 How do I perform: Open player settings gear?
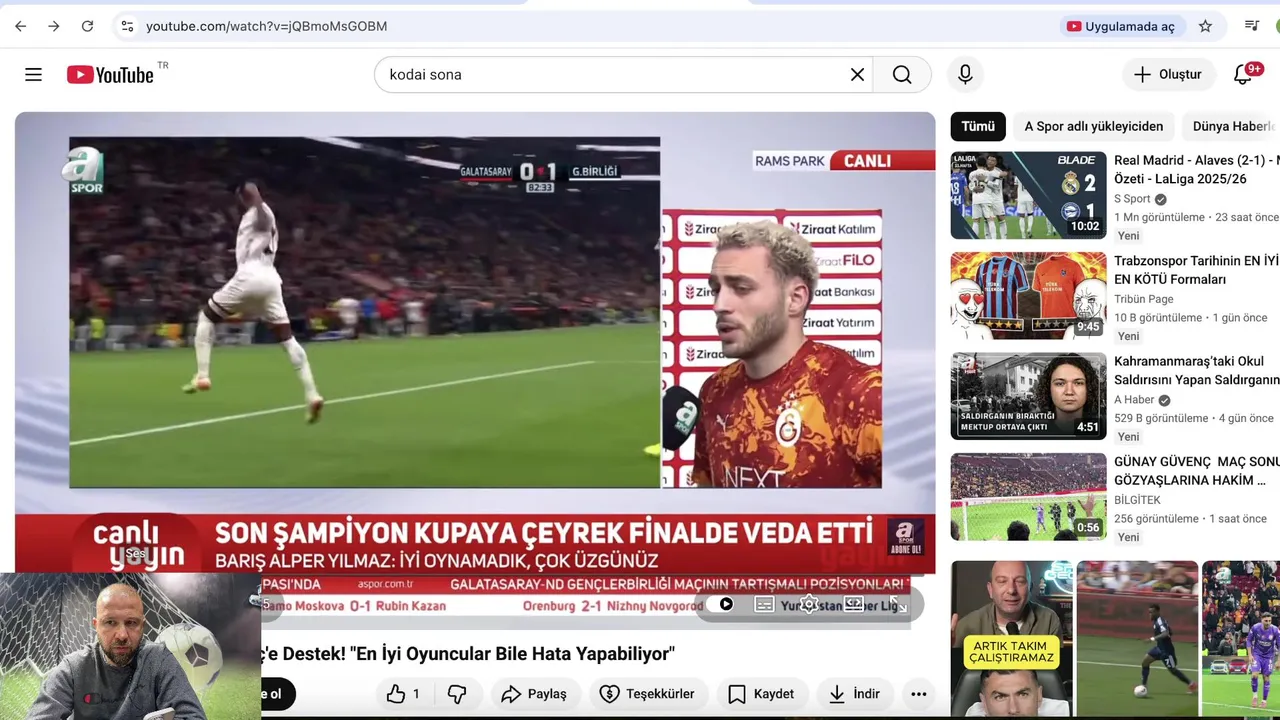coord(809,604)
